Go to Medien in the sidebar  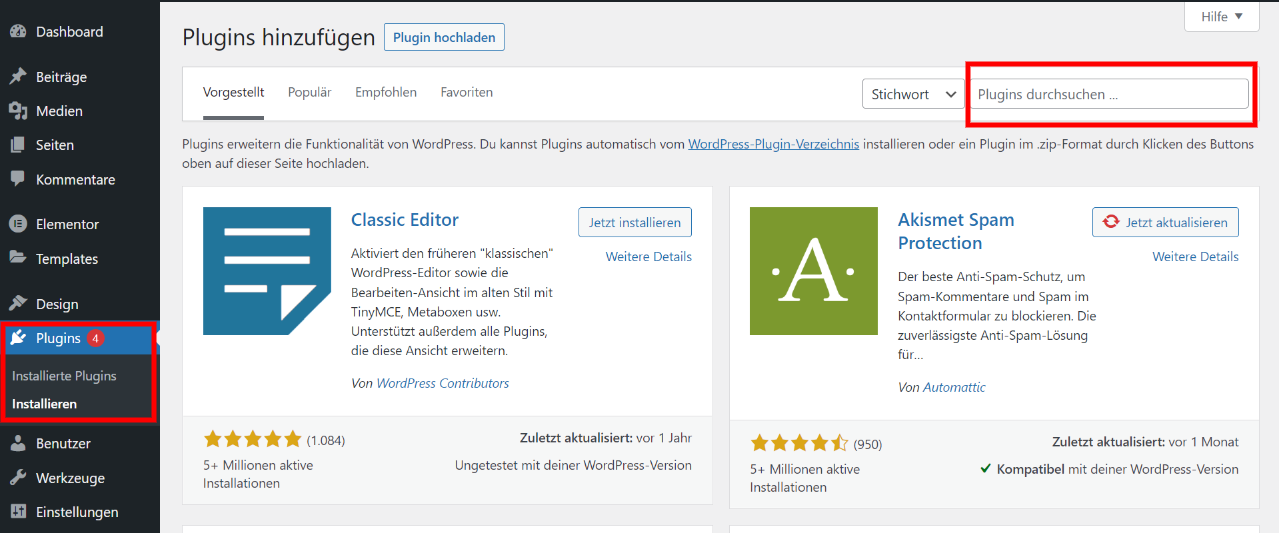click(x=59, y=111)
